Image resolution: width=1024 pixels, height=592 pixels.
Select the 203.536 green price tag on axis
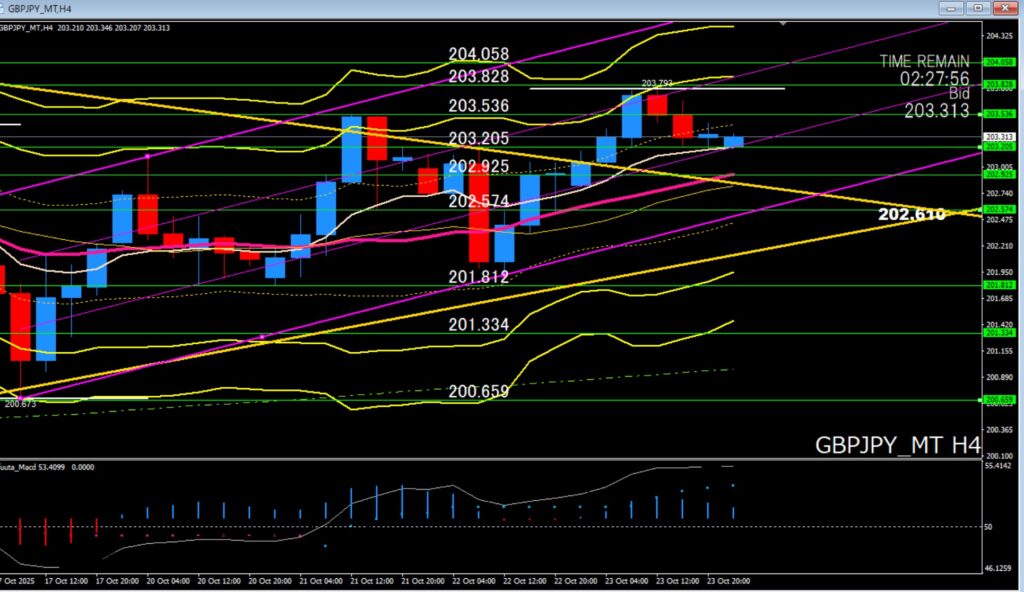[x=999, y=114]
